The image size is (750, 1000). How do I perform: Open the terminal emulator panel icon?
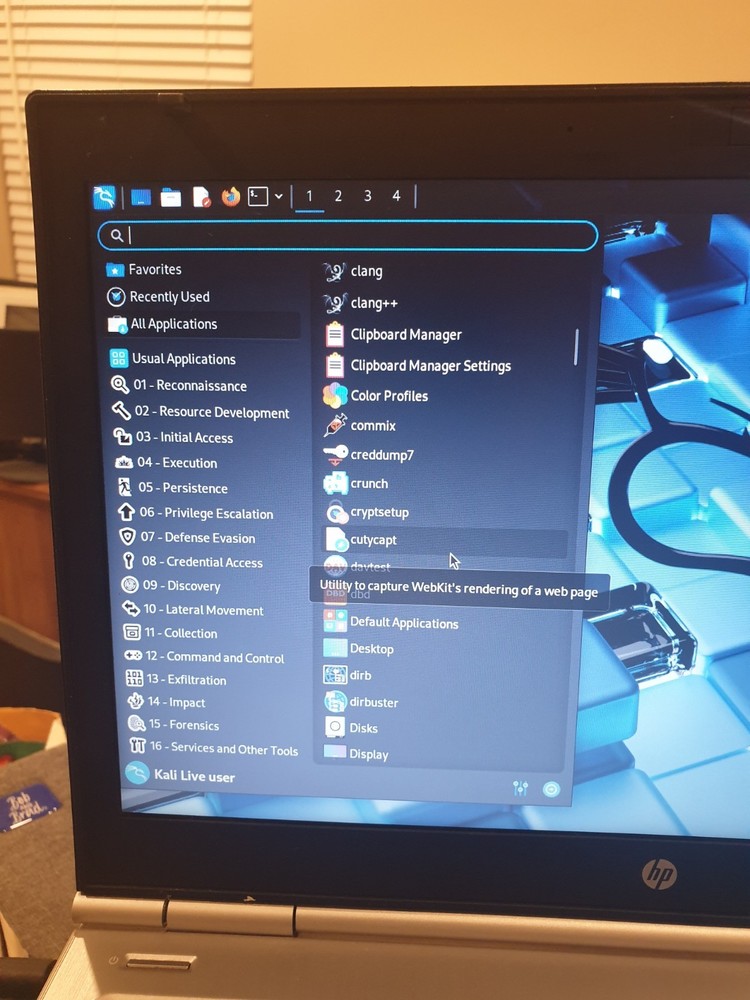coord(258,196)
